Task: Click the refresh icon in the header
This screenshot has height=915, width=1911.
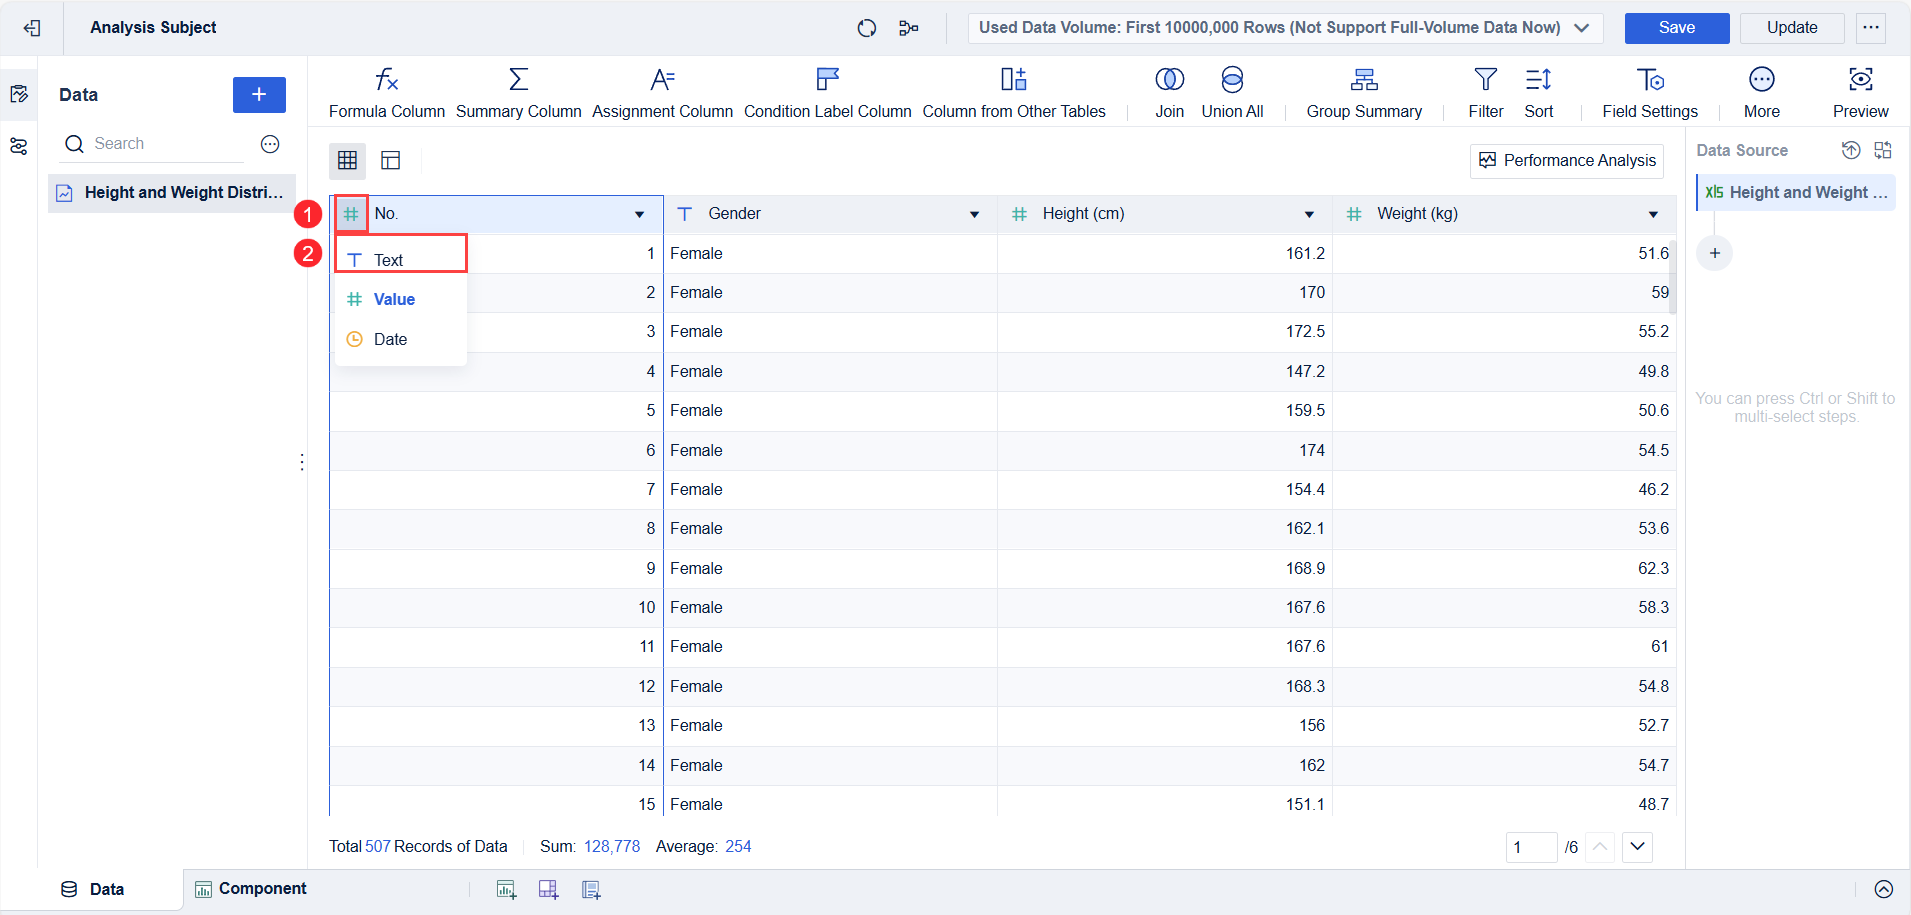Action: [x=867, y=28]
